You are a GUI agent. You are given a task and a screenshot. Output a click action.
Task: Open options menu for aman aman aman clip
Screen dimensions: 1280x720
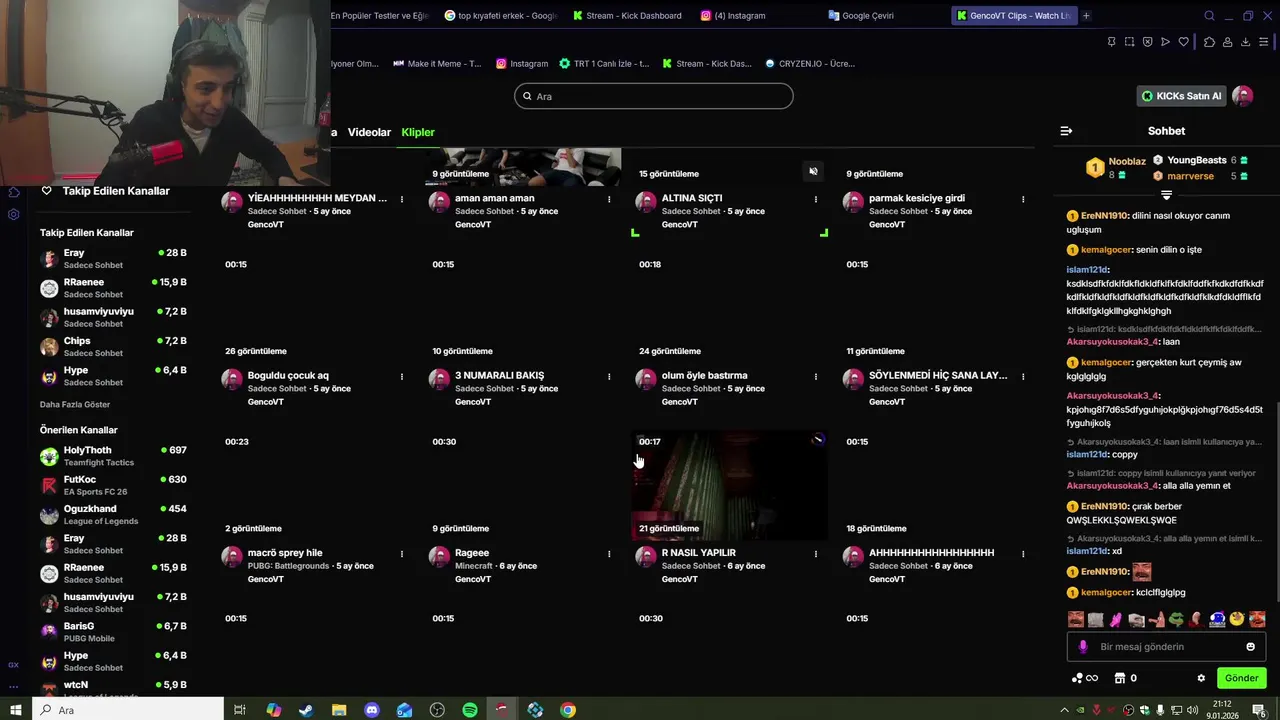click(x=609, y=199)
